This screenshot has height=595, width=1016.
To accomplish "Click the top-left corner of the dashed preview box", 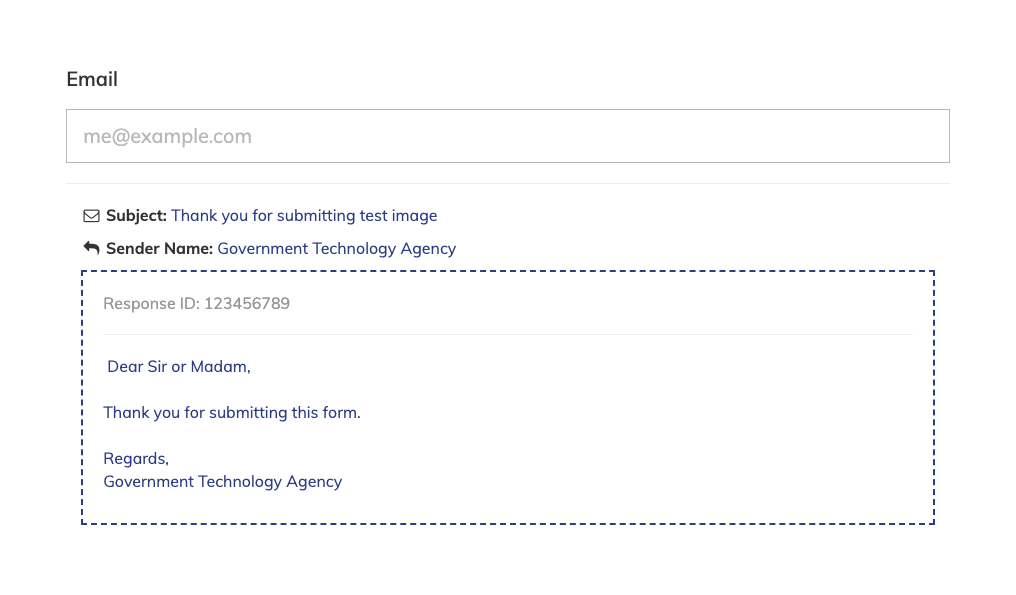I will pos(84,270).
